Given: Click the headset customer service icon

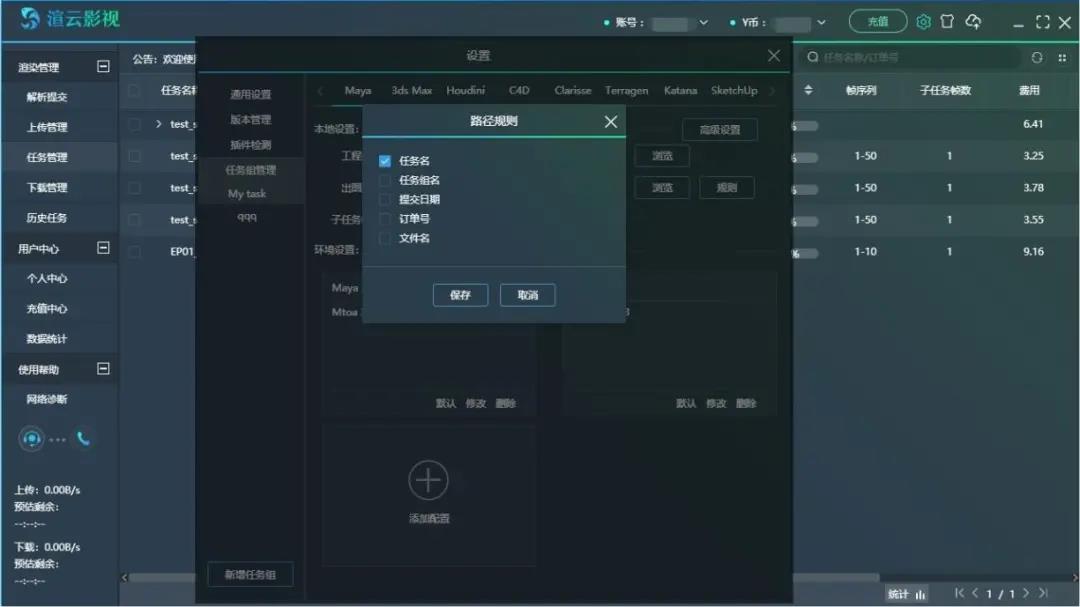Looking at the screenshot, I should click(32, 438).
